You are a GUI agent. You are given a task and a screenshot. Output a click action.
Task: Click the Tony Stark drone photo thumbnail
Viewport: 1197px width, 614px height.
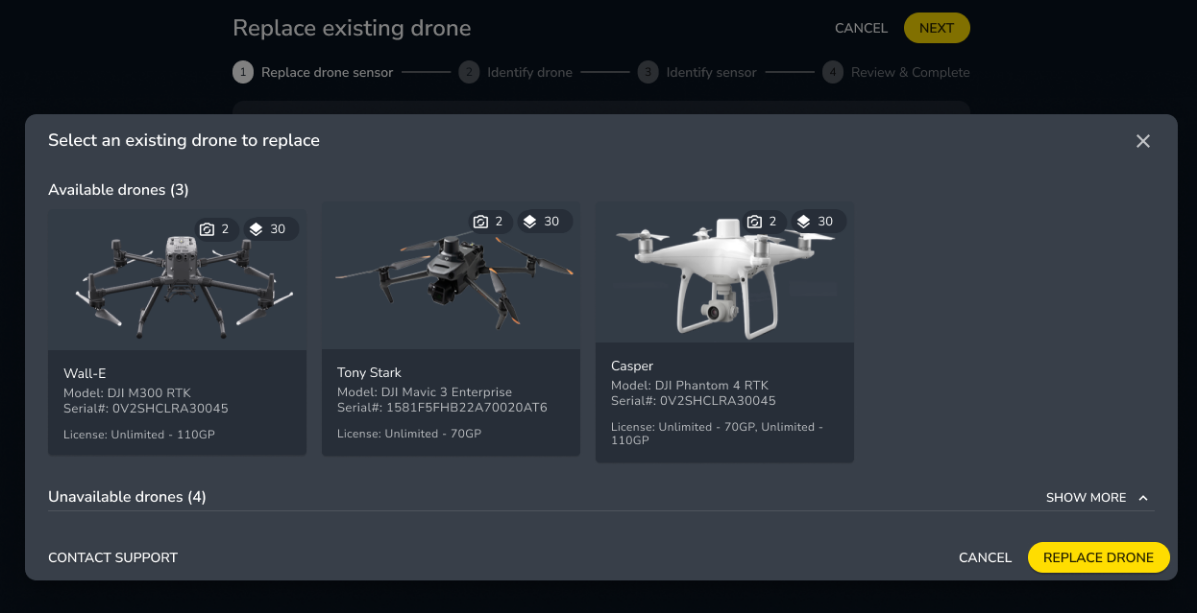(x=451, y=275)
